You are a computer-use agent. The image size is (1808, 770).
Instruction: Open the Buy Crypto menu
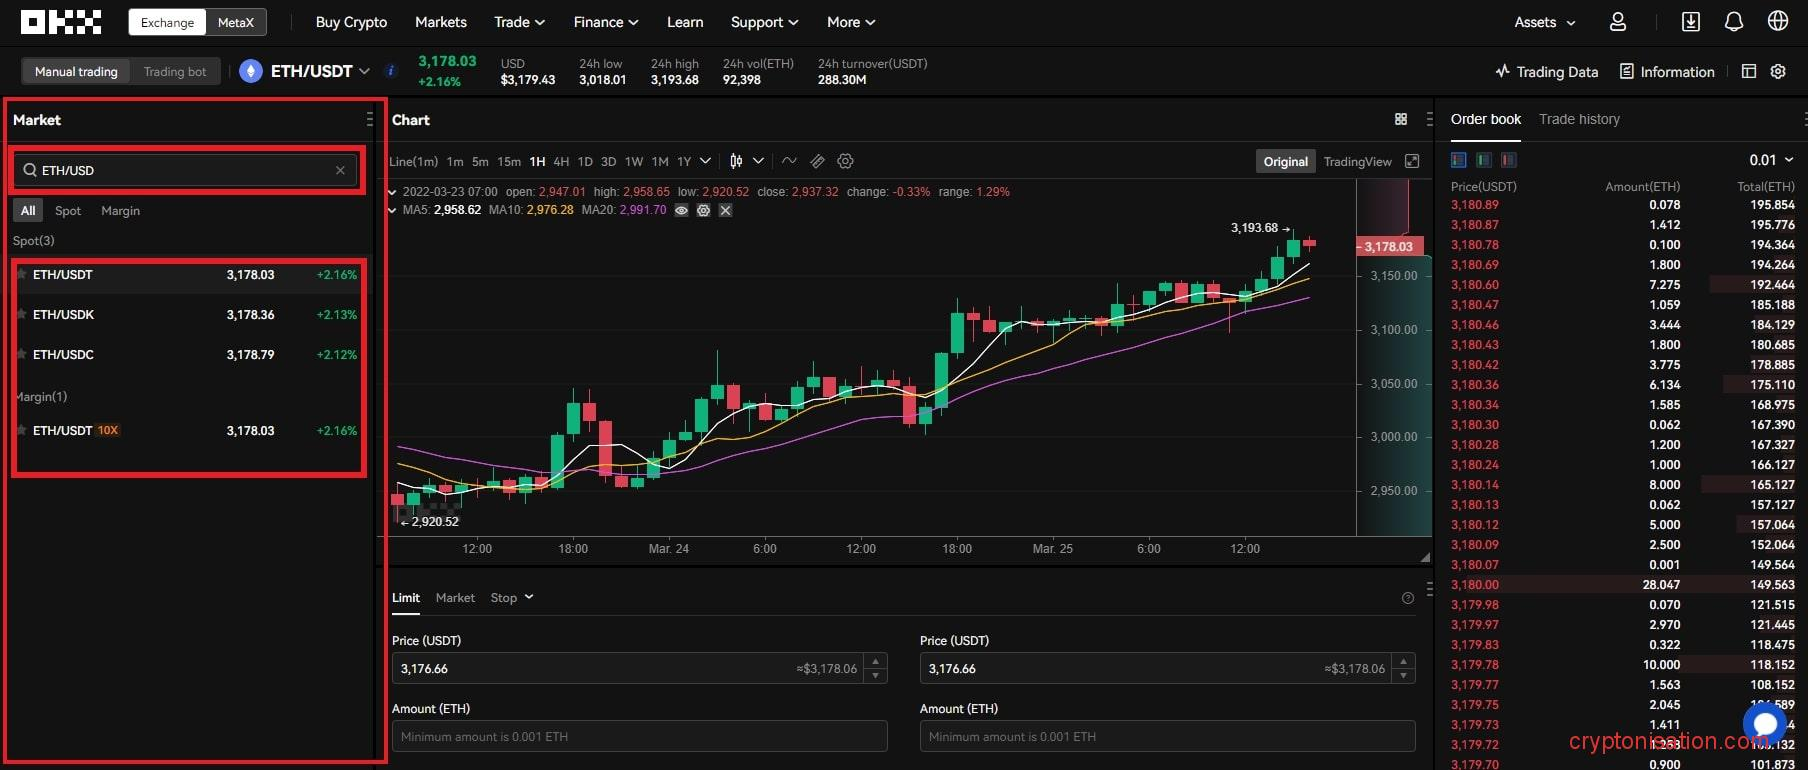(351, 22)
